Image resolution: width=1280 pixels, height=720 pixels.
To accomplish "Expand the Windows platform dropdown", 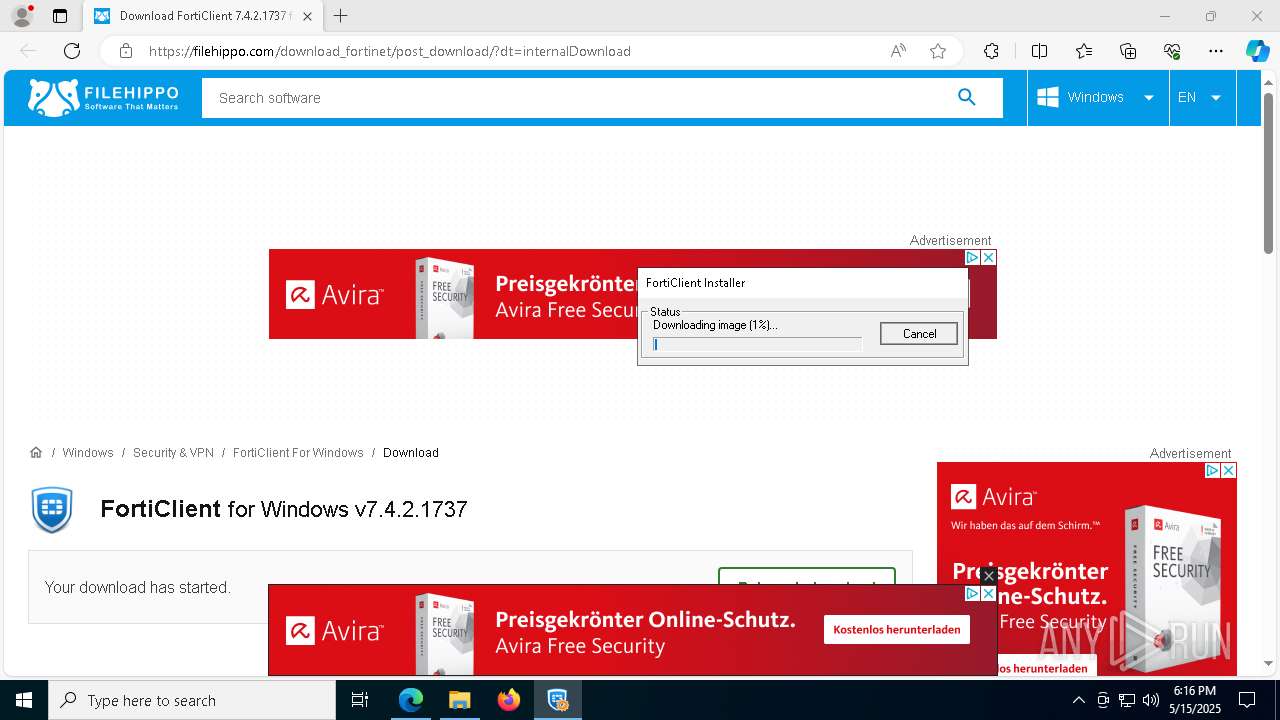I will [1097, 97].
